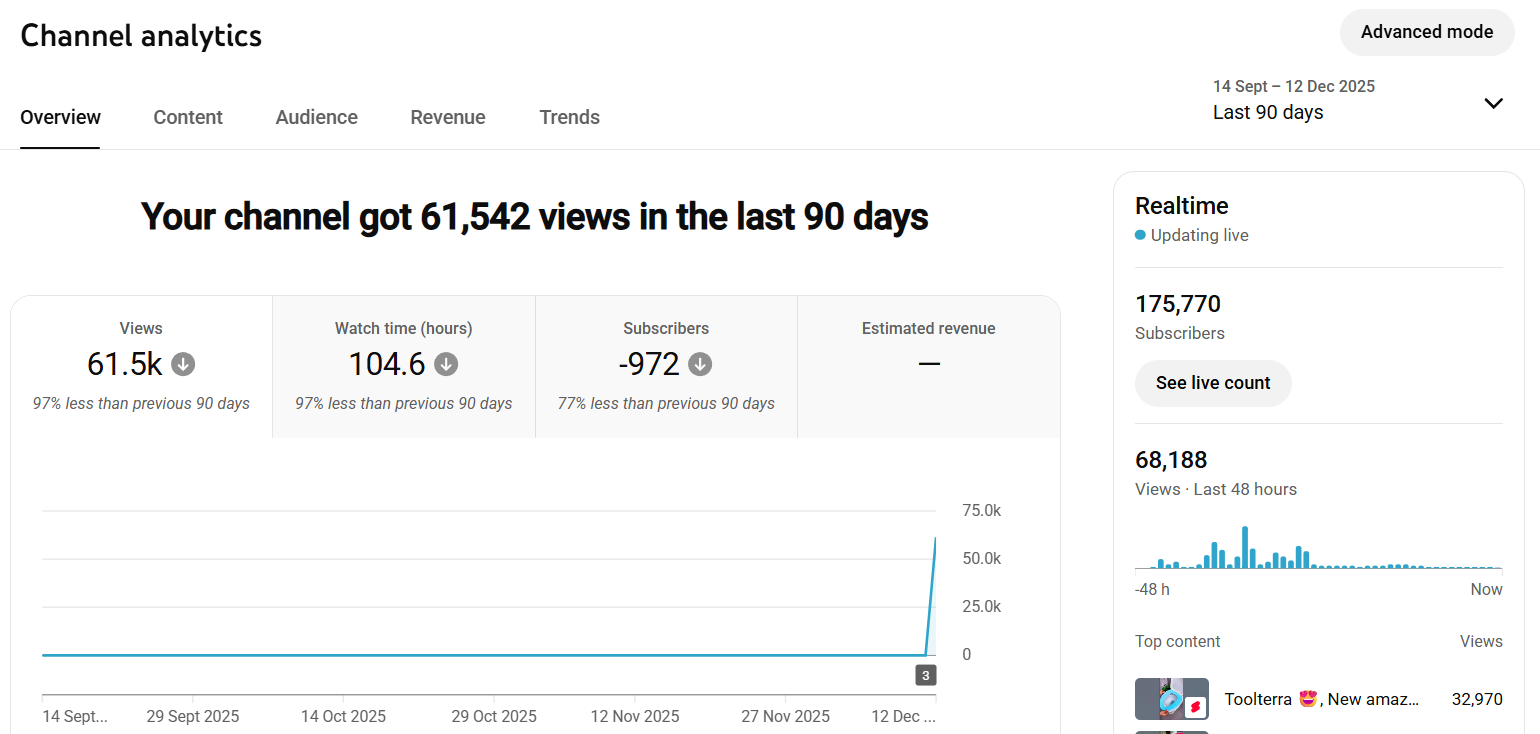Select the Overview tab
This screenshot has height=734, width=1540.
[x=60, y=117]
